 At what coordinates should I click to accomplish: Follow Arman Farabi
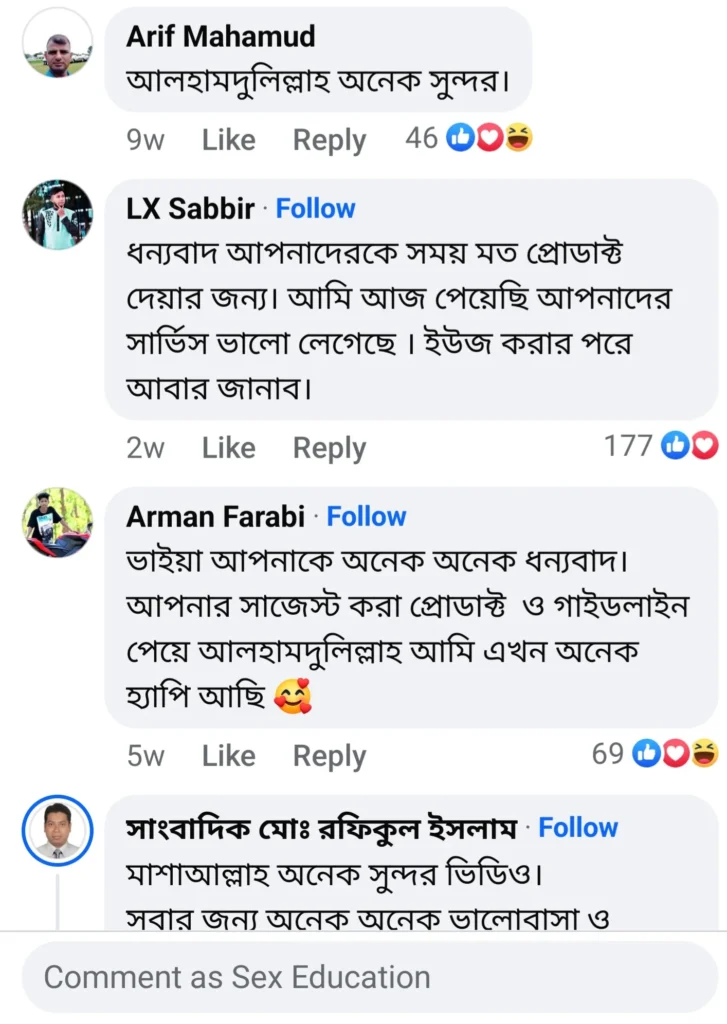(367, 517)
